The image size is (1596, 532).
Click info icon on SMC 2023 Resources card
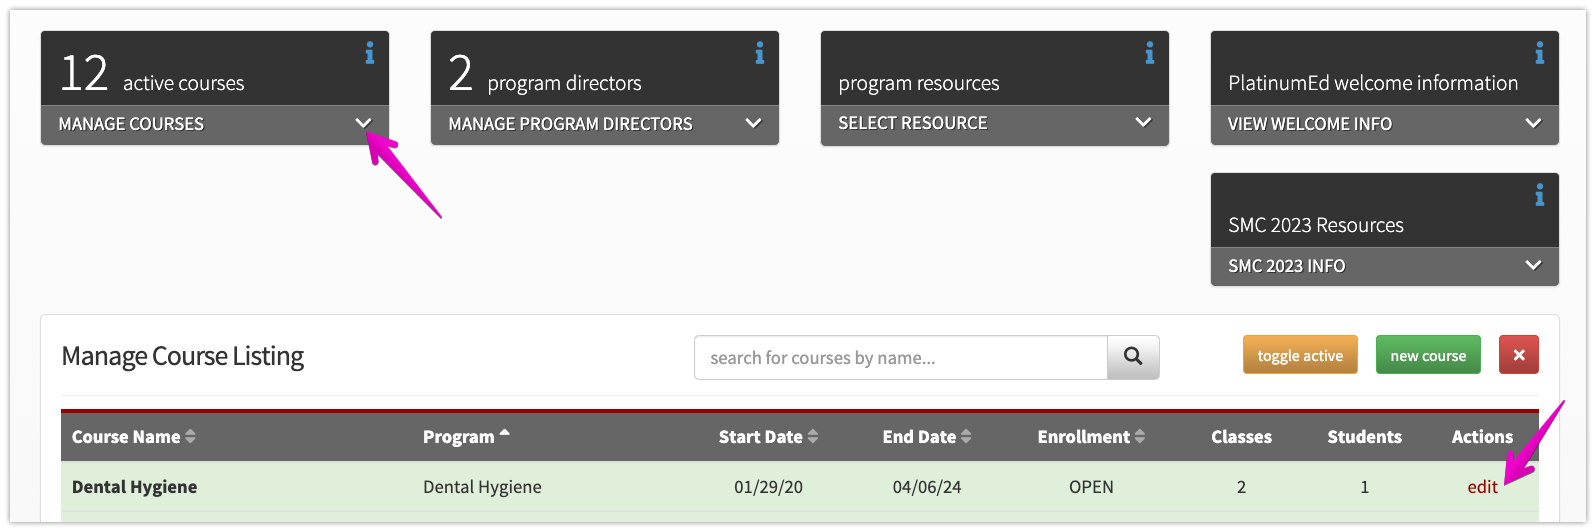pyautogui.click(x=1540, y=195)
